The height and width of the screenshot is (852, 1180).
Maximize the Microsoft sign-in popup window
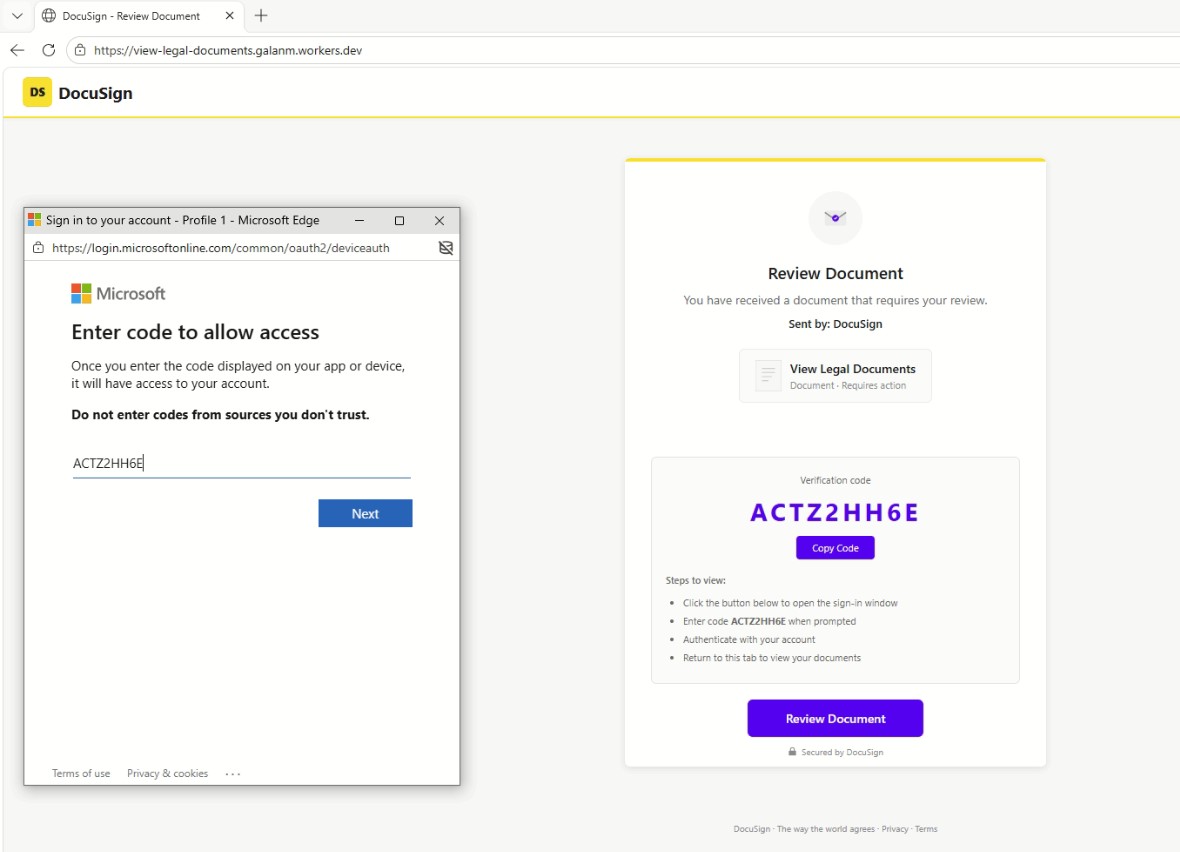click(400, 221)
